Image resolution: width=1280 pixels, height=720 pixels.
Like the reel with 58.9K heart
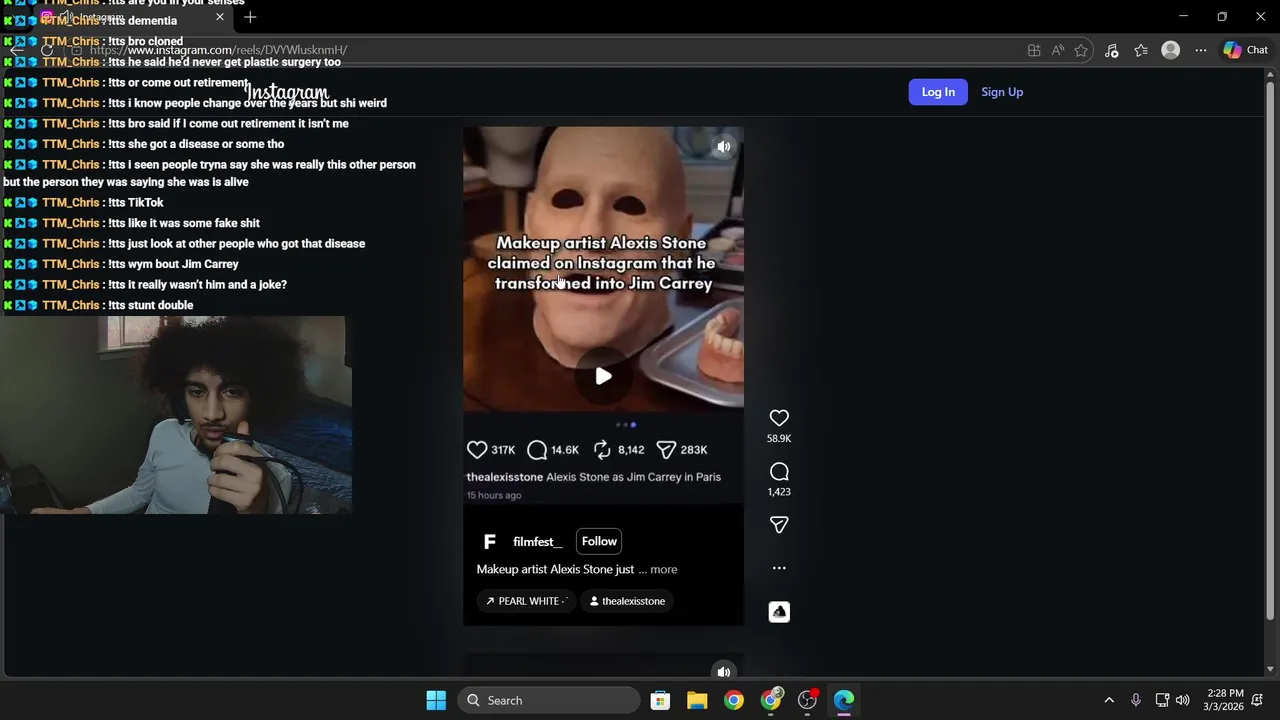(x=779, y=418)
